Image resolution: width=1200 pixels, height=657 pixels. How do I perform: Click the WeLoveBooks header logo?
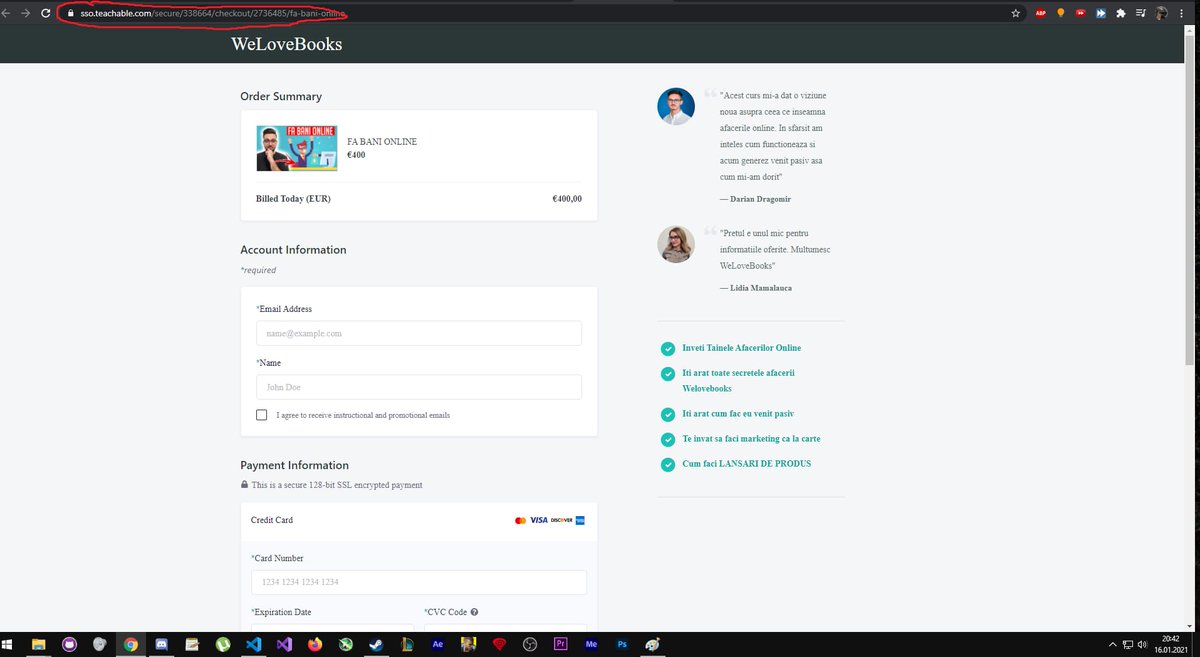pos(286,44)
